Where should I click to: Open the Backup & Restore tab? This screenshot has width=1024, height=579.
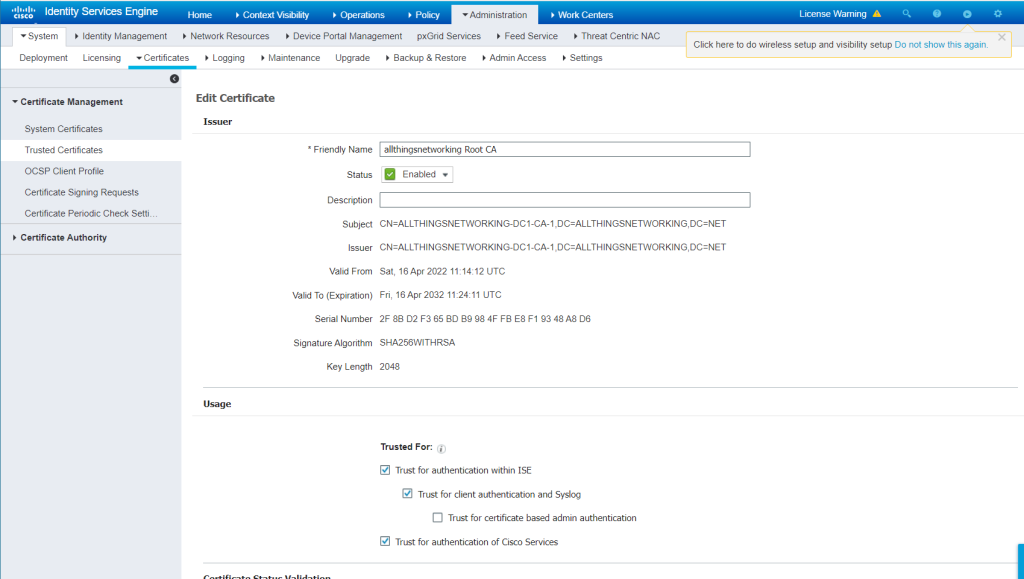tap(426, 57)
